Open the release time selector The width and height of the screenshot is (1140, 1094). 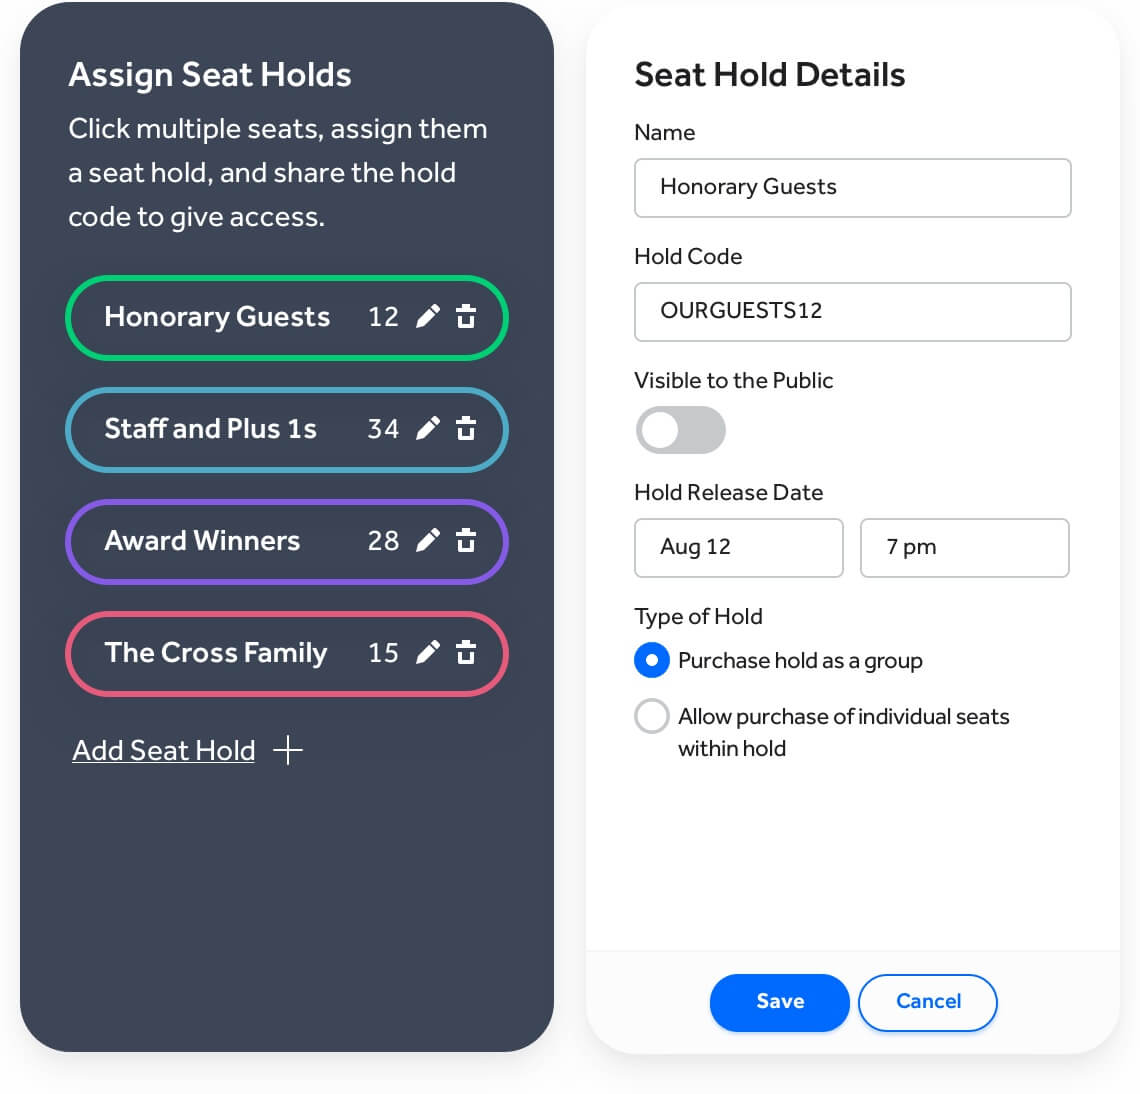(x=964, y=548)
